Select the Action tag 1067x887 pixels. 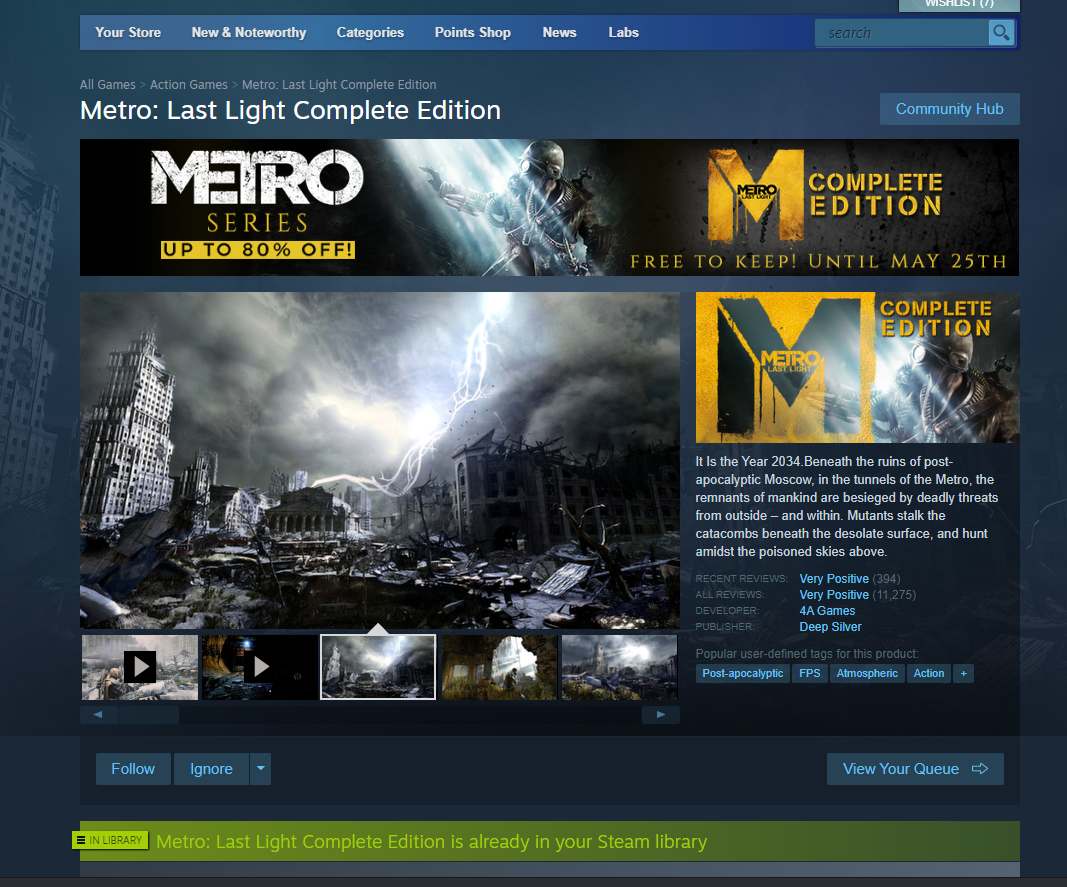929,673
